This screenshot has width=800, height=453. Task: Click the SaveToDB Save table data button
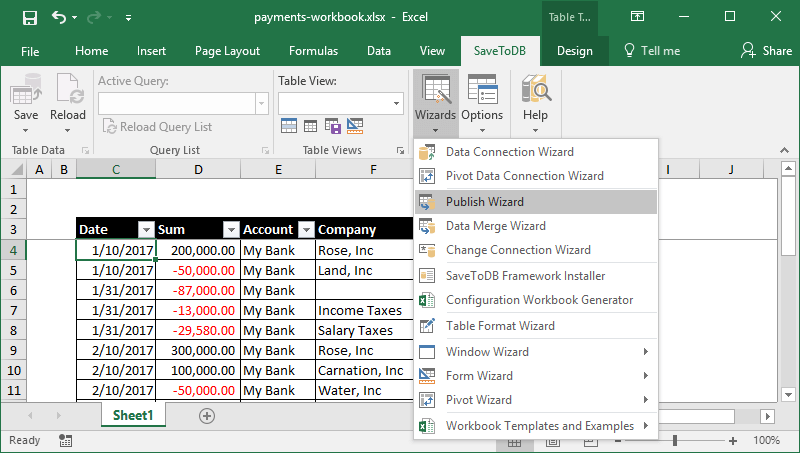(x=26, y=103)
